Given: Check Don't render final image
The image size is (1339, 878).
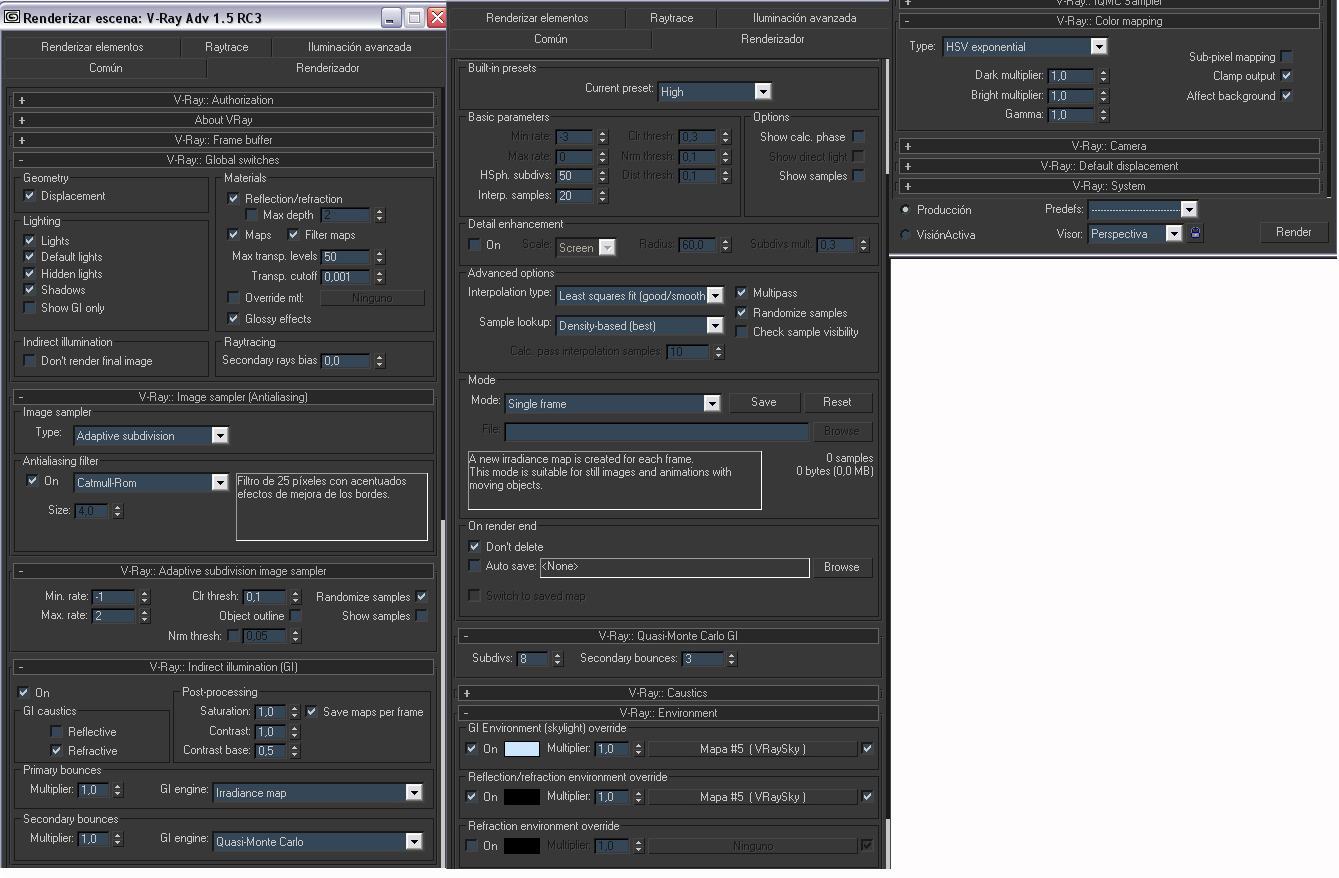Looking at the screenshot, I should pos(30,361).
